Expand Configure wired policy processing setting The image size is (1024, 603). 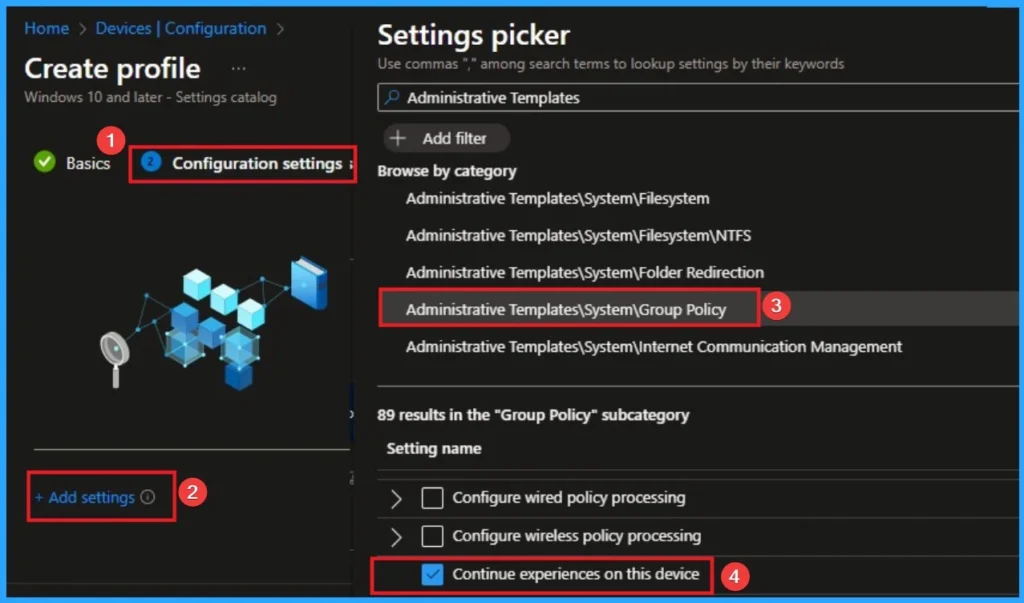click(x=396, y=497)
